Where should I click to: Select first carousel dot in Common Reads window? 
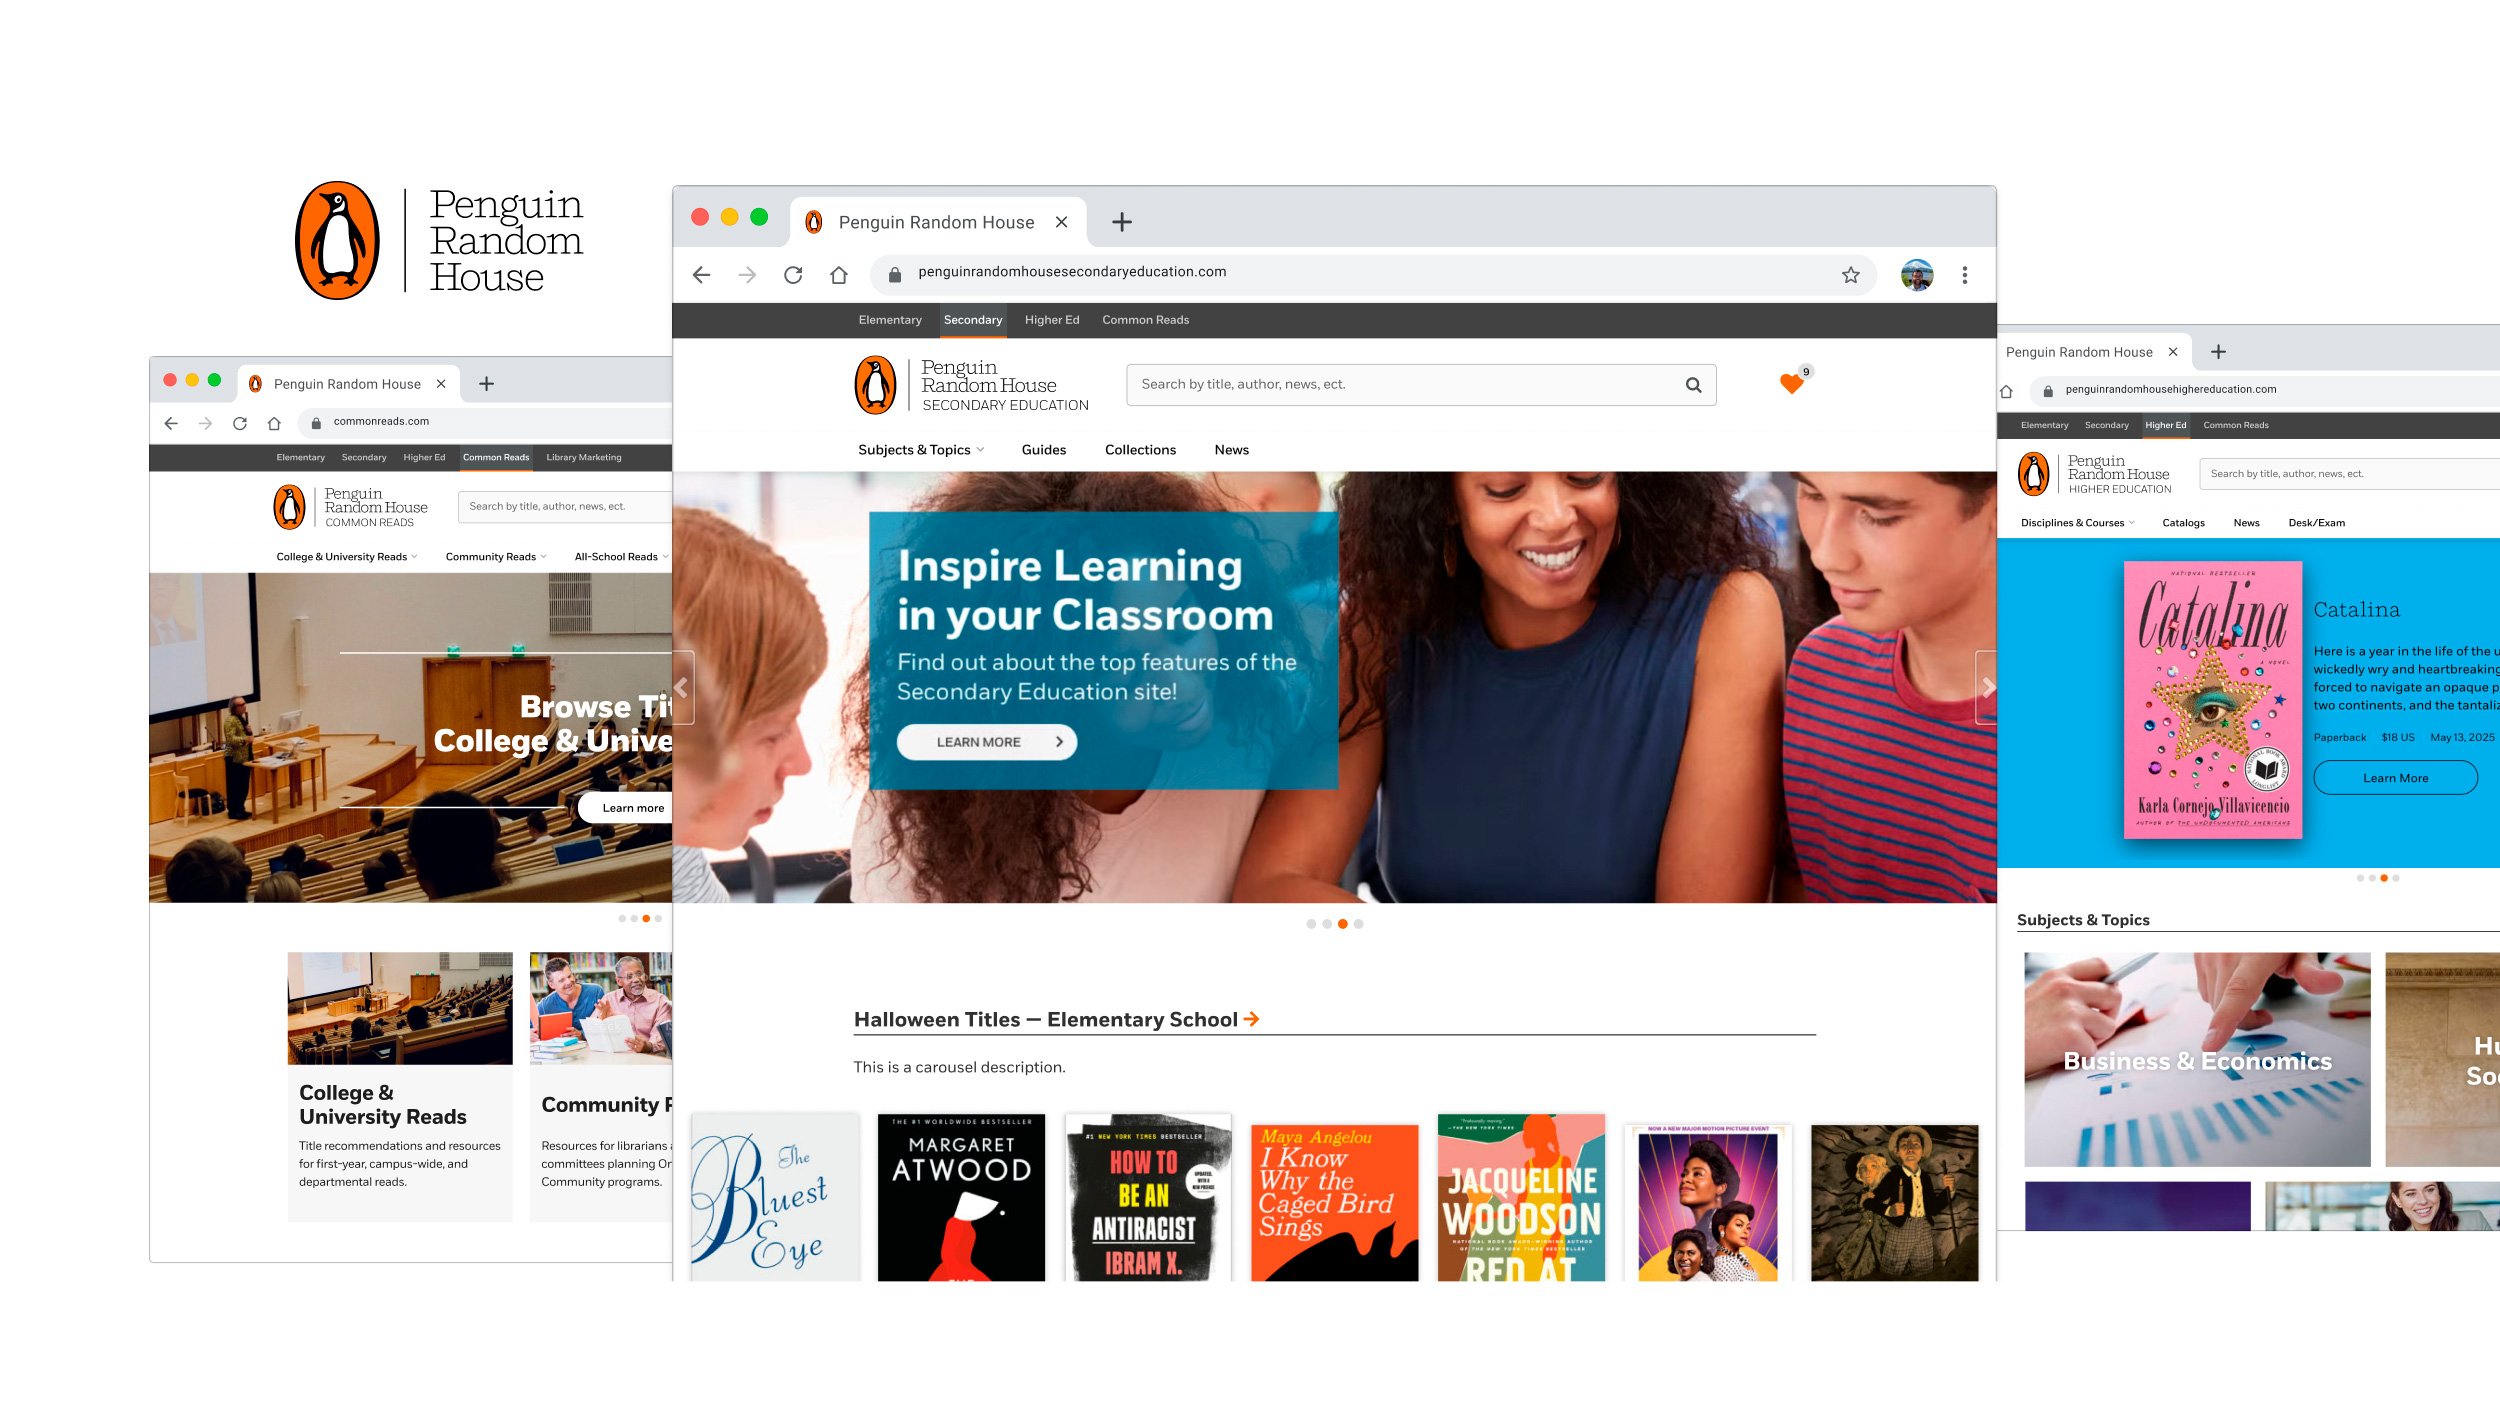622,918
